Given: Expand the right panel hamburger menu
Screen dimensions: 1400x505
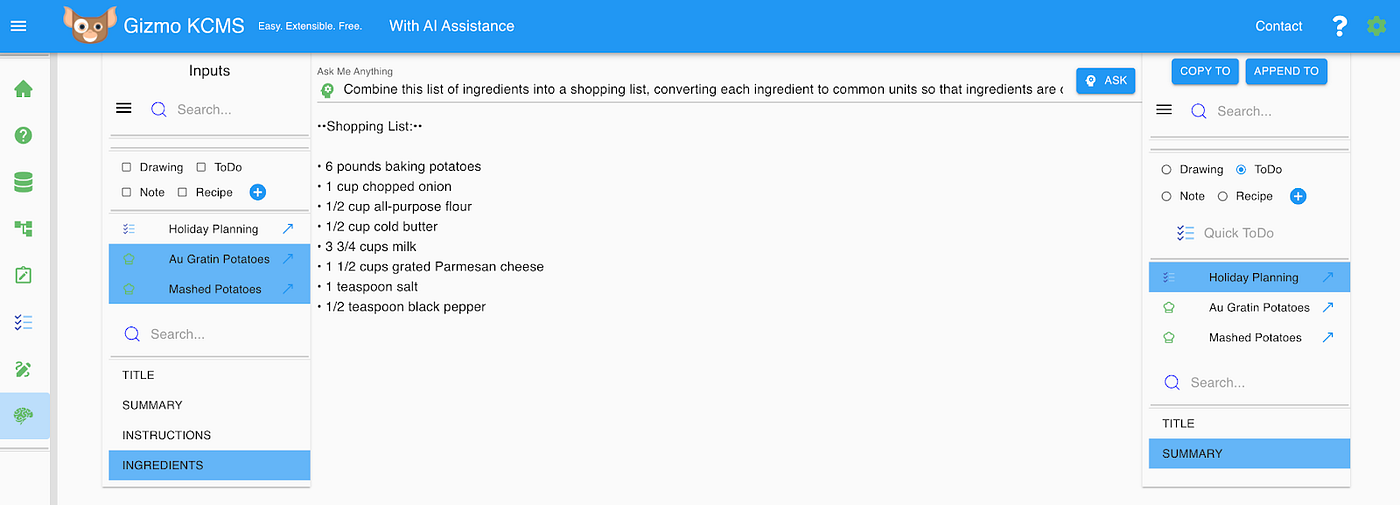Looking at the screenshot, I should pos(1164,110).
